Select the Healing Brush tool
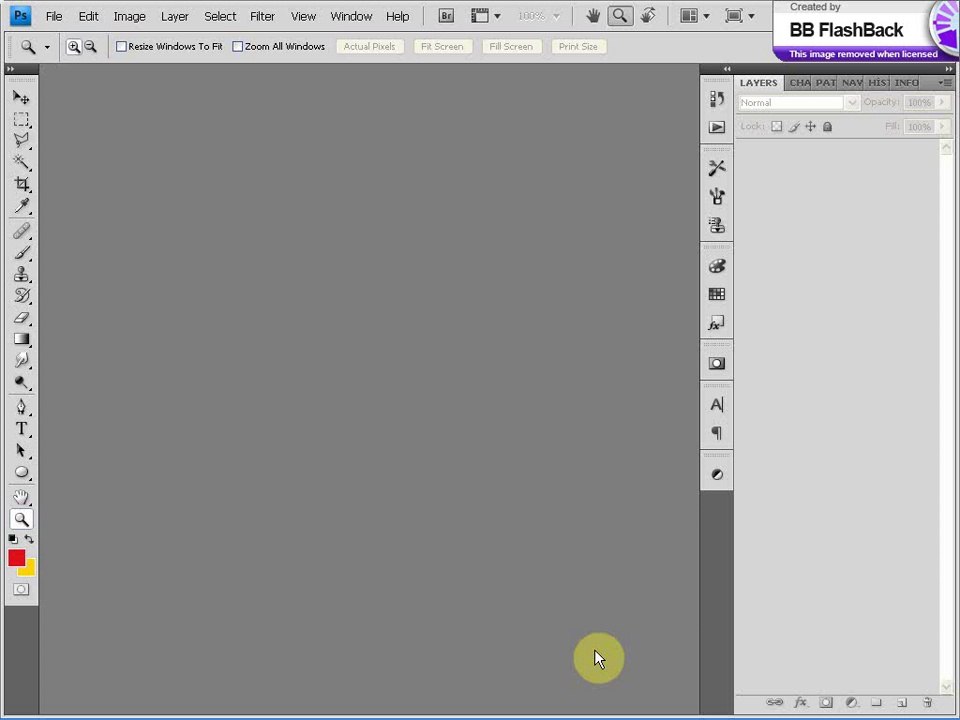Viewport: 960px width, 720px height. tap(21, 231)
